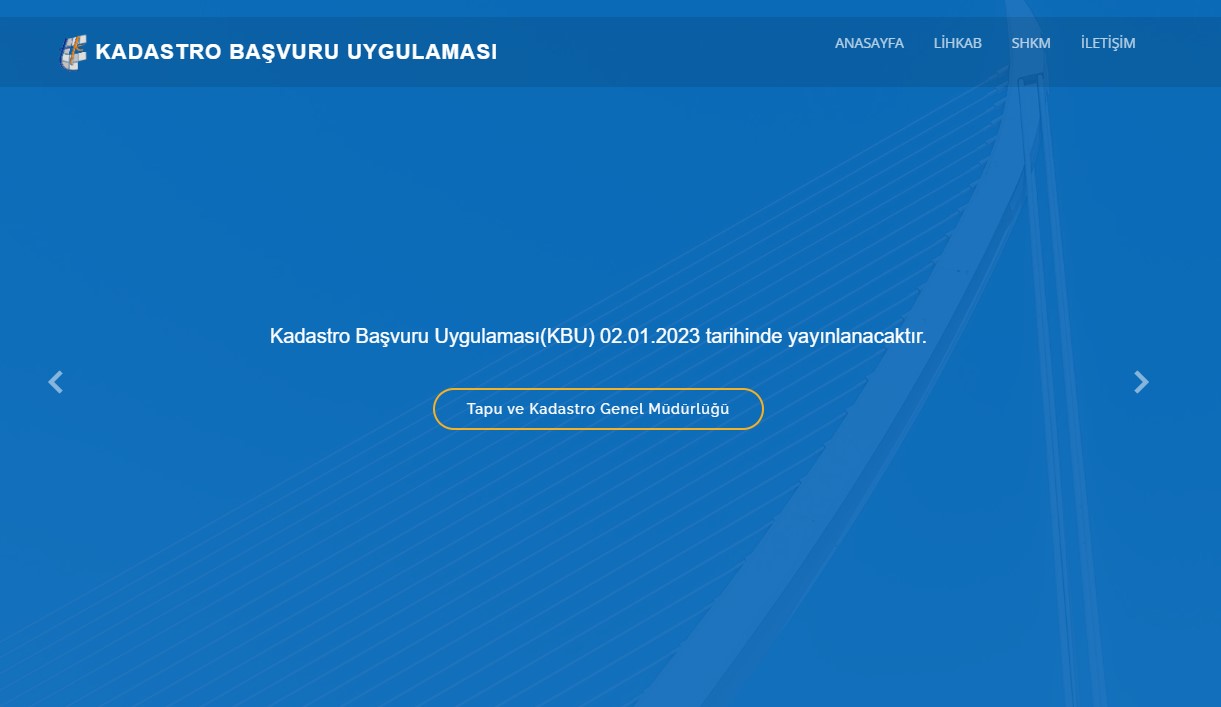1221x707 pixels.
Task: Open the KADASTRO BAŞVURU UYGULAMASI site title
Action: point(296,52)
